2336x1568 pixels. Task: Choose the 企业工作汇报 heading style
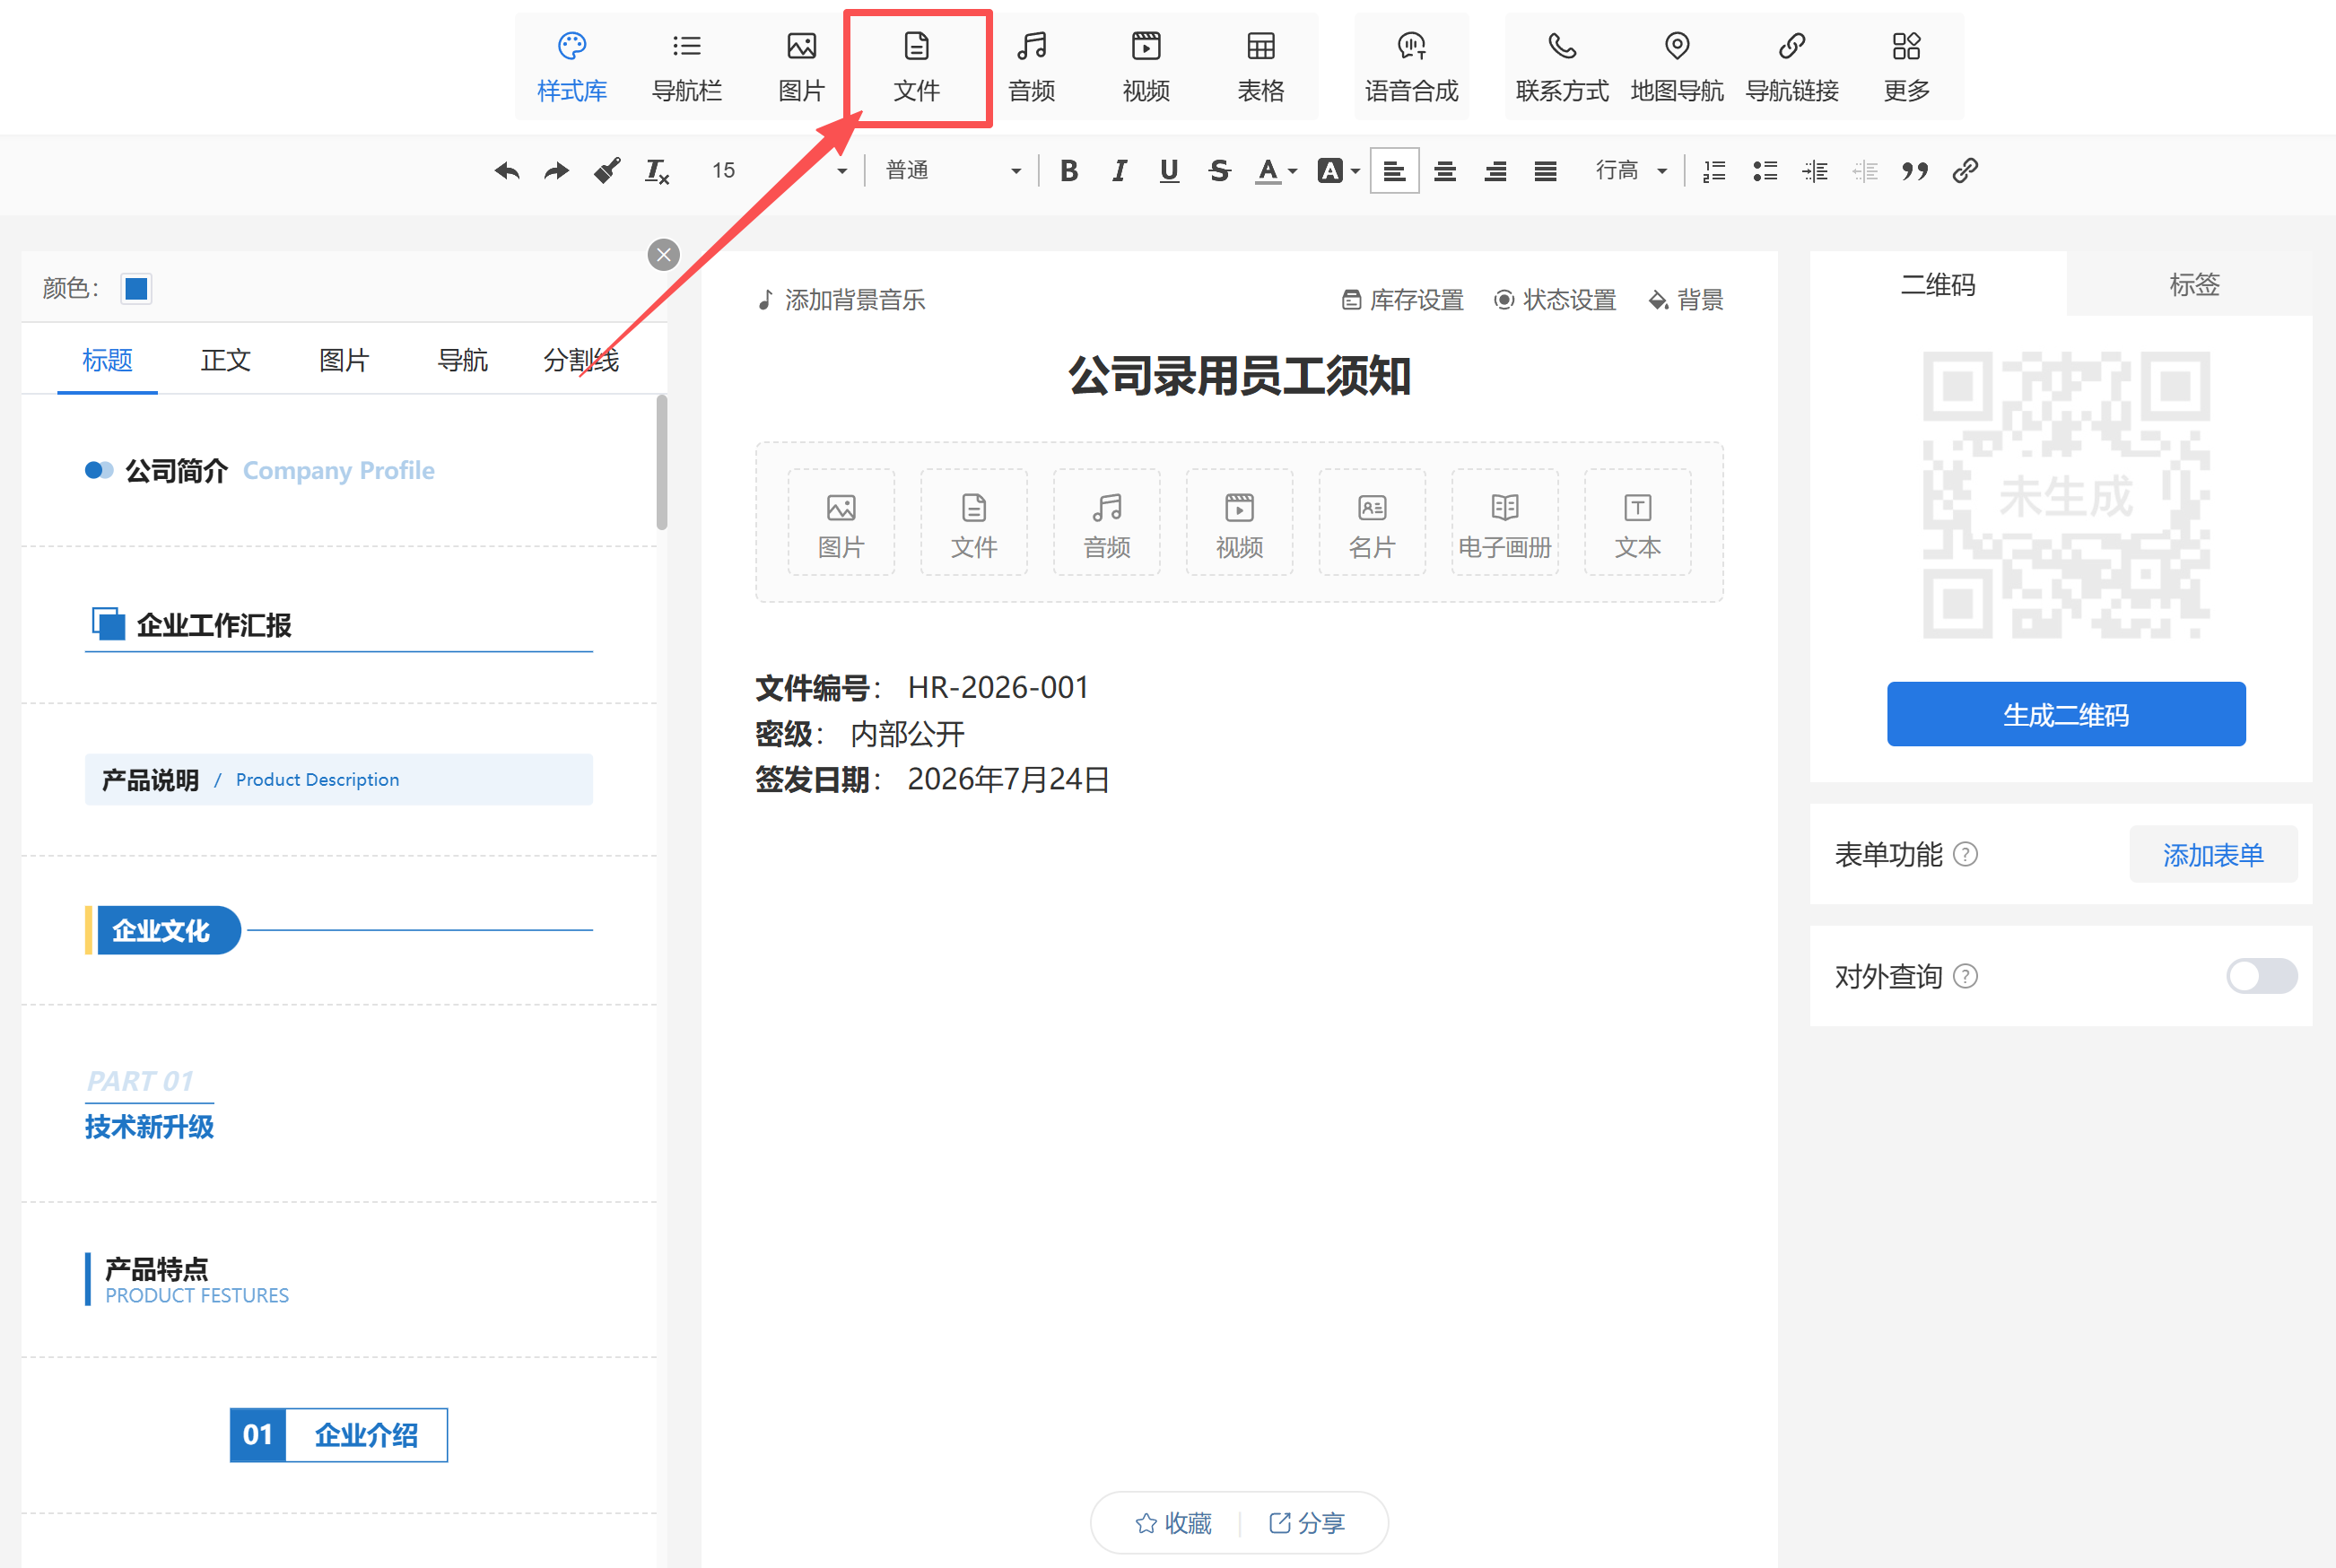pyautogui.click(x=339, y=627)
